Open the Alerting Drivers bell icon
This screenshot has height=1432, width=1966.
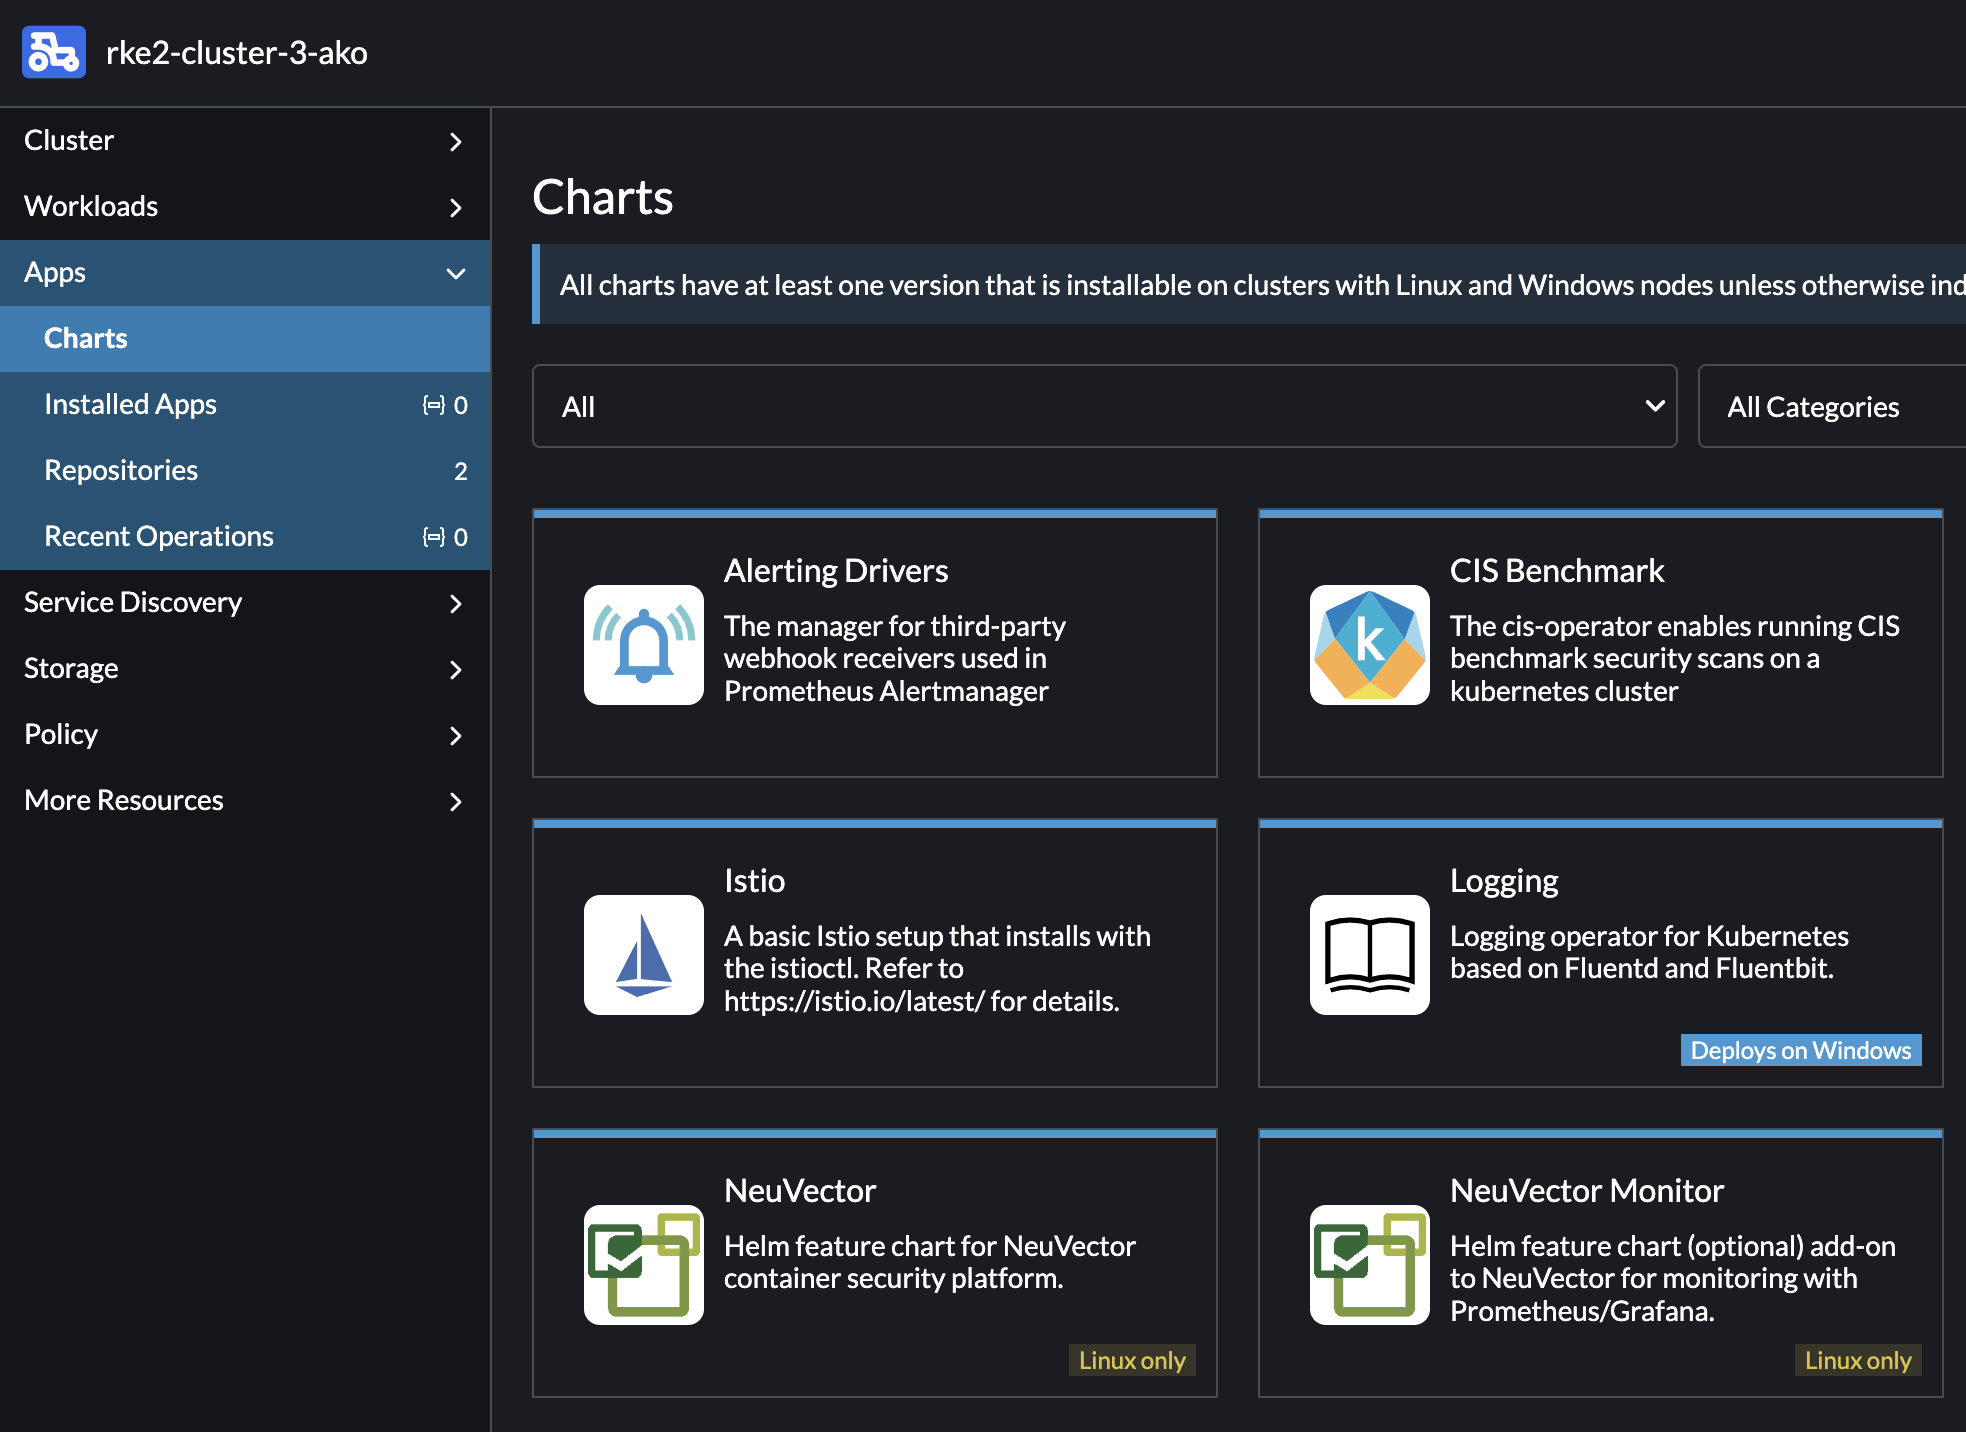644,645
